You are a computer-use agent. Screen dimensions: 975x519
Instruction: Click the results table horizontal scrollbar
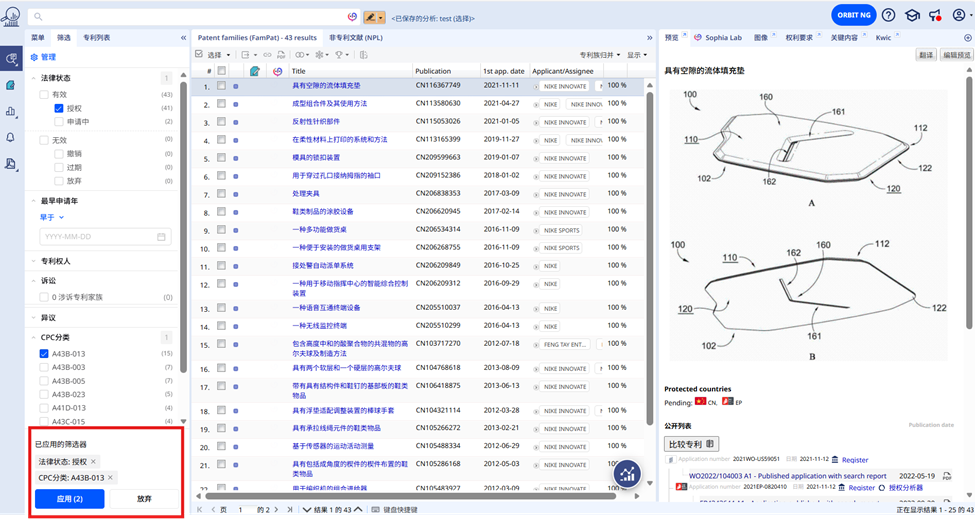[410, 496]
